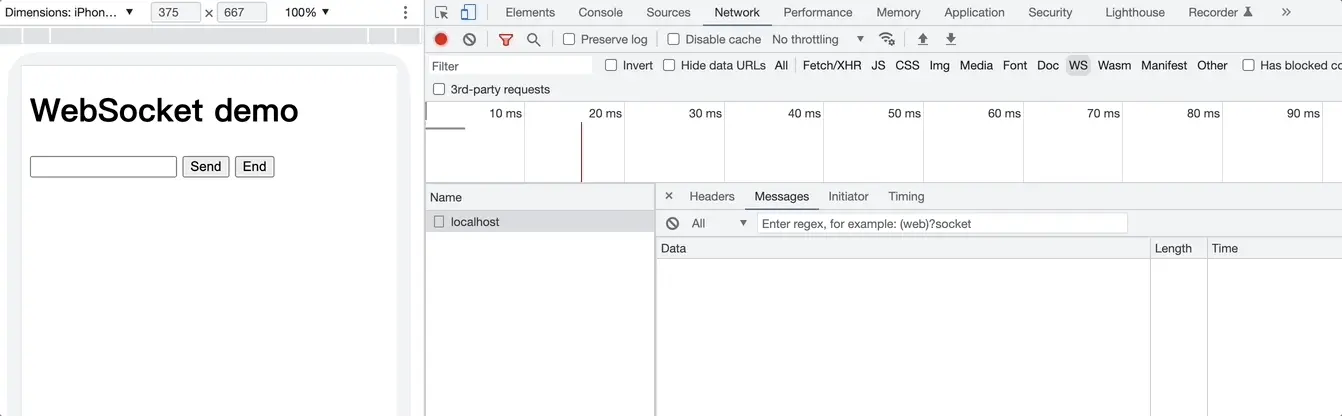Expand the device Dimensions dropdown
1342x416 pixels.
pos(70,12)
